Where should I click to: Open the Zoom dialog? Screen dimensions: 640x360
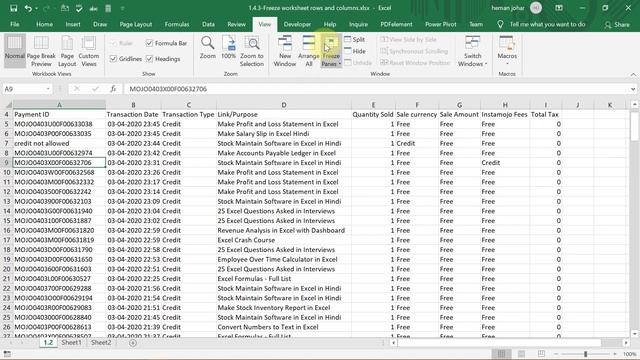(207, 47)
